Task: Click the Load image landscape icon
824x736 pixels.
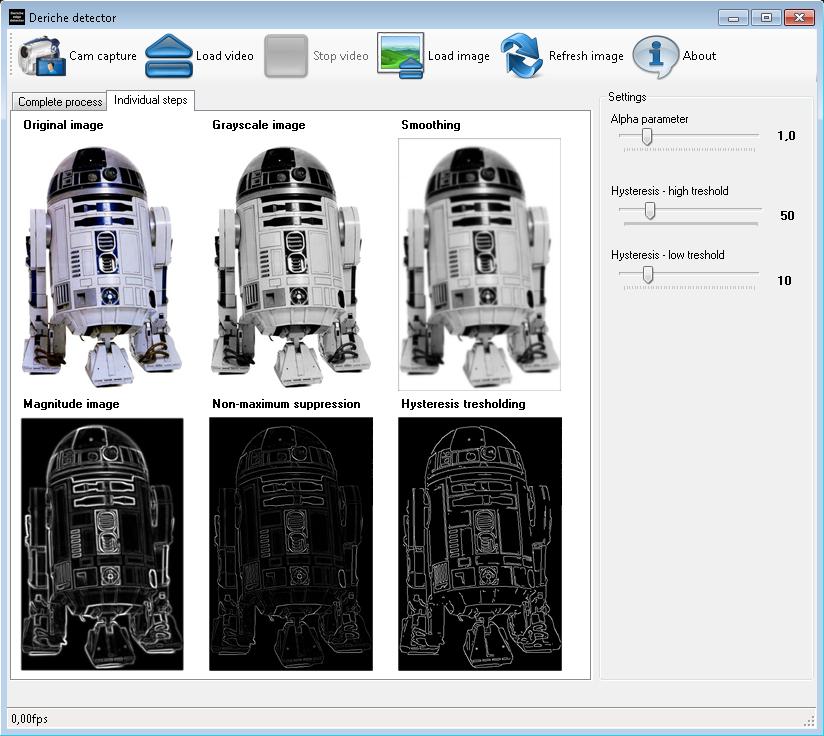Action: (400, 56)
